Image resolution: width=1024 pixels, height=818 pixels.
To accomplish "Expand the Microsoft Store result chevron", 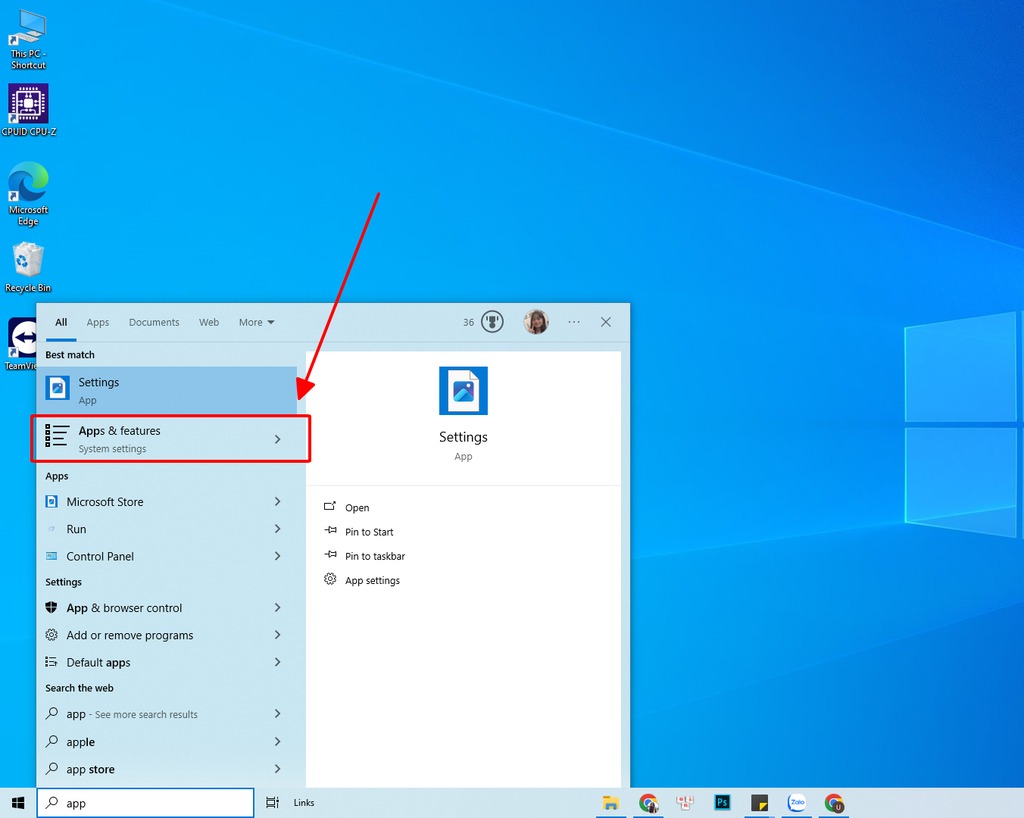I will [x=278, y=501].
